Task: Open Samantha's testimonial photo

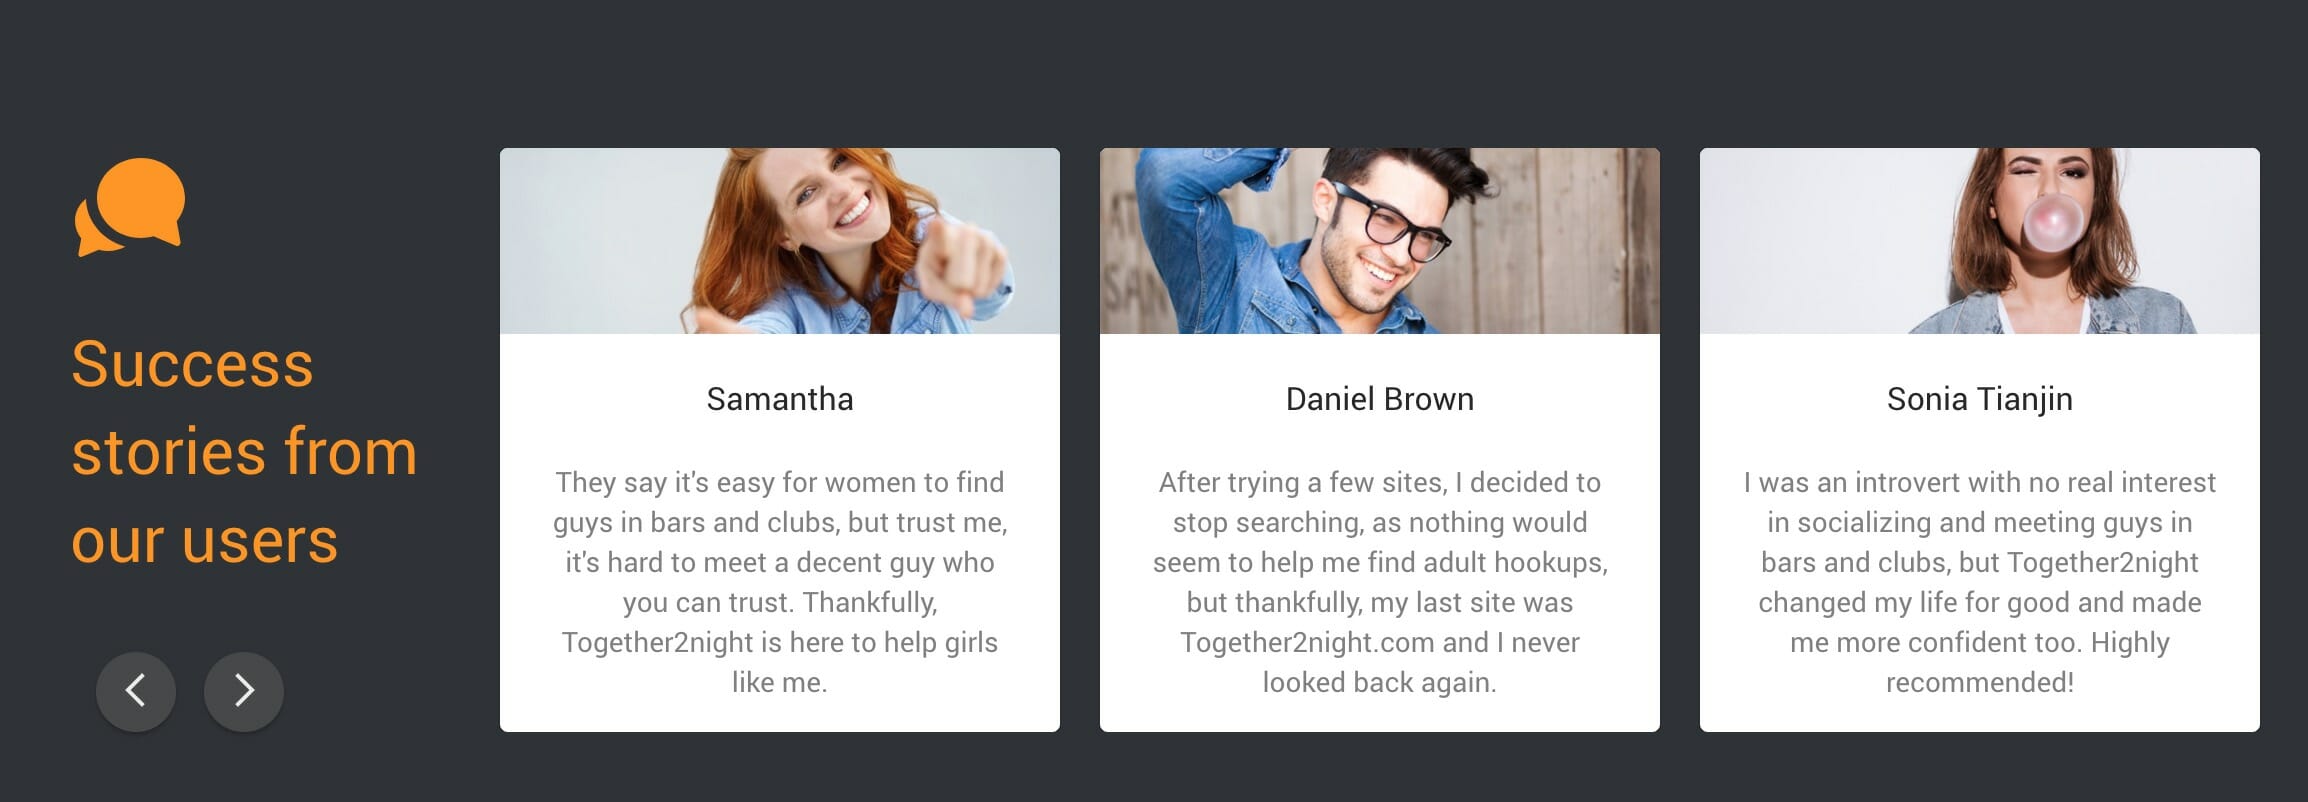Action: pyautogui.click(x=780, y=241)
